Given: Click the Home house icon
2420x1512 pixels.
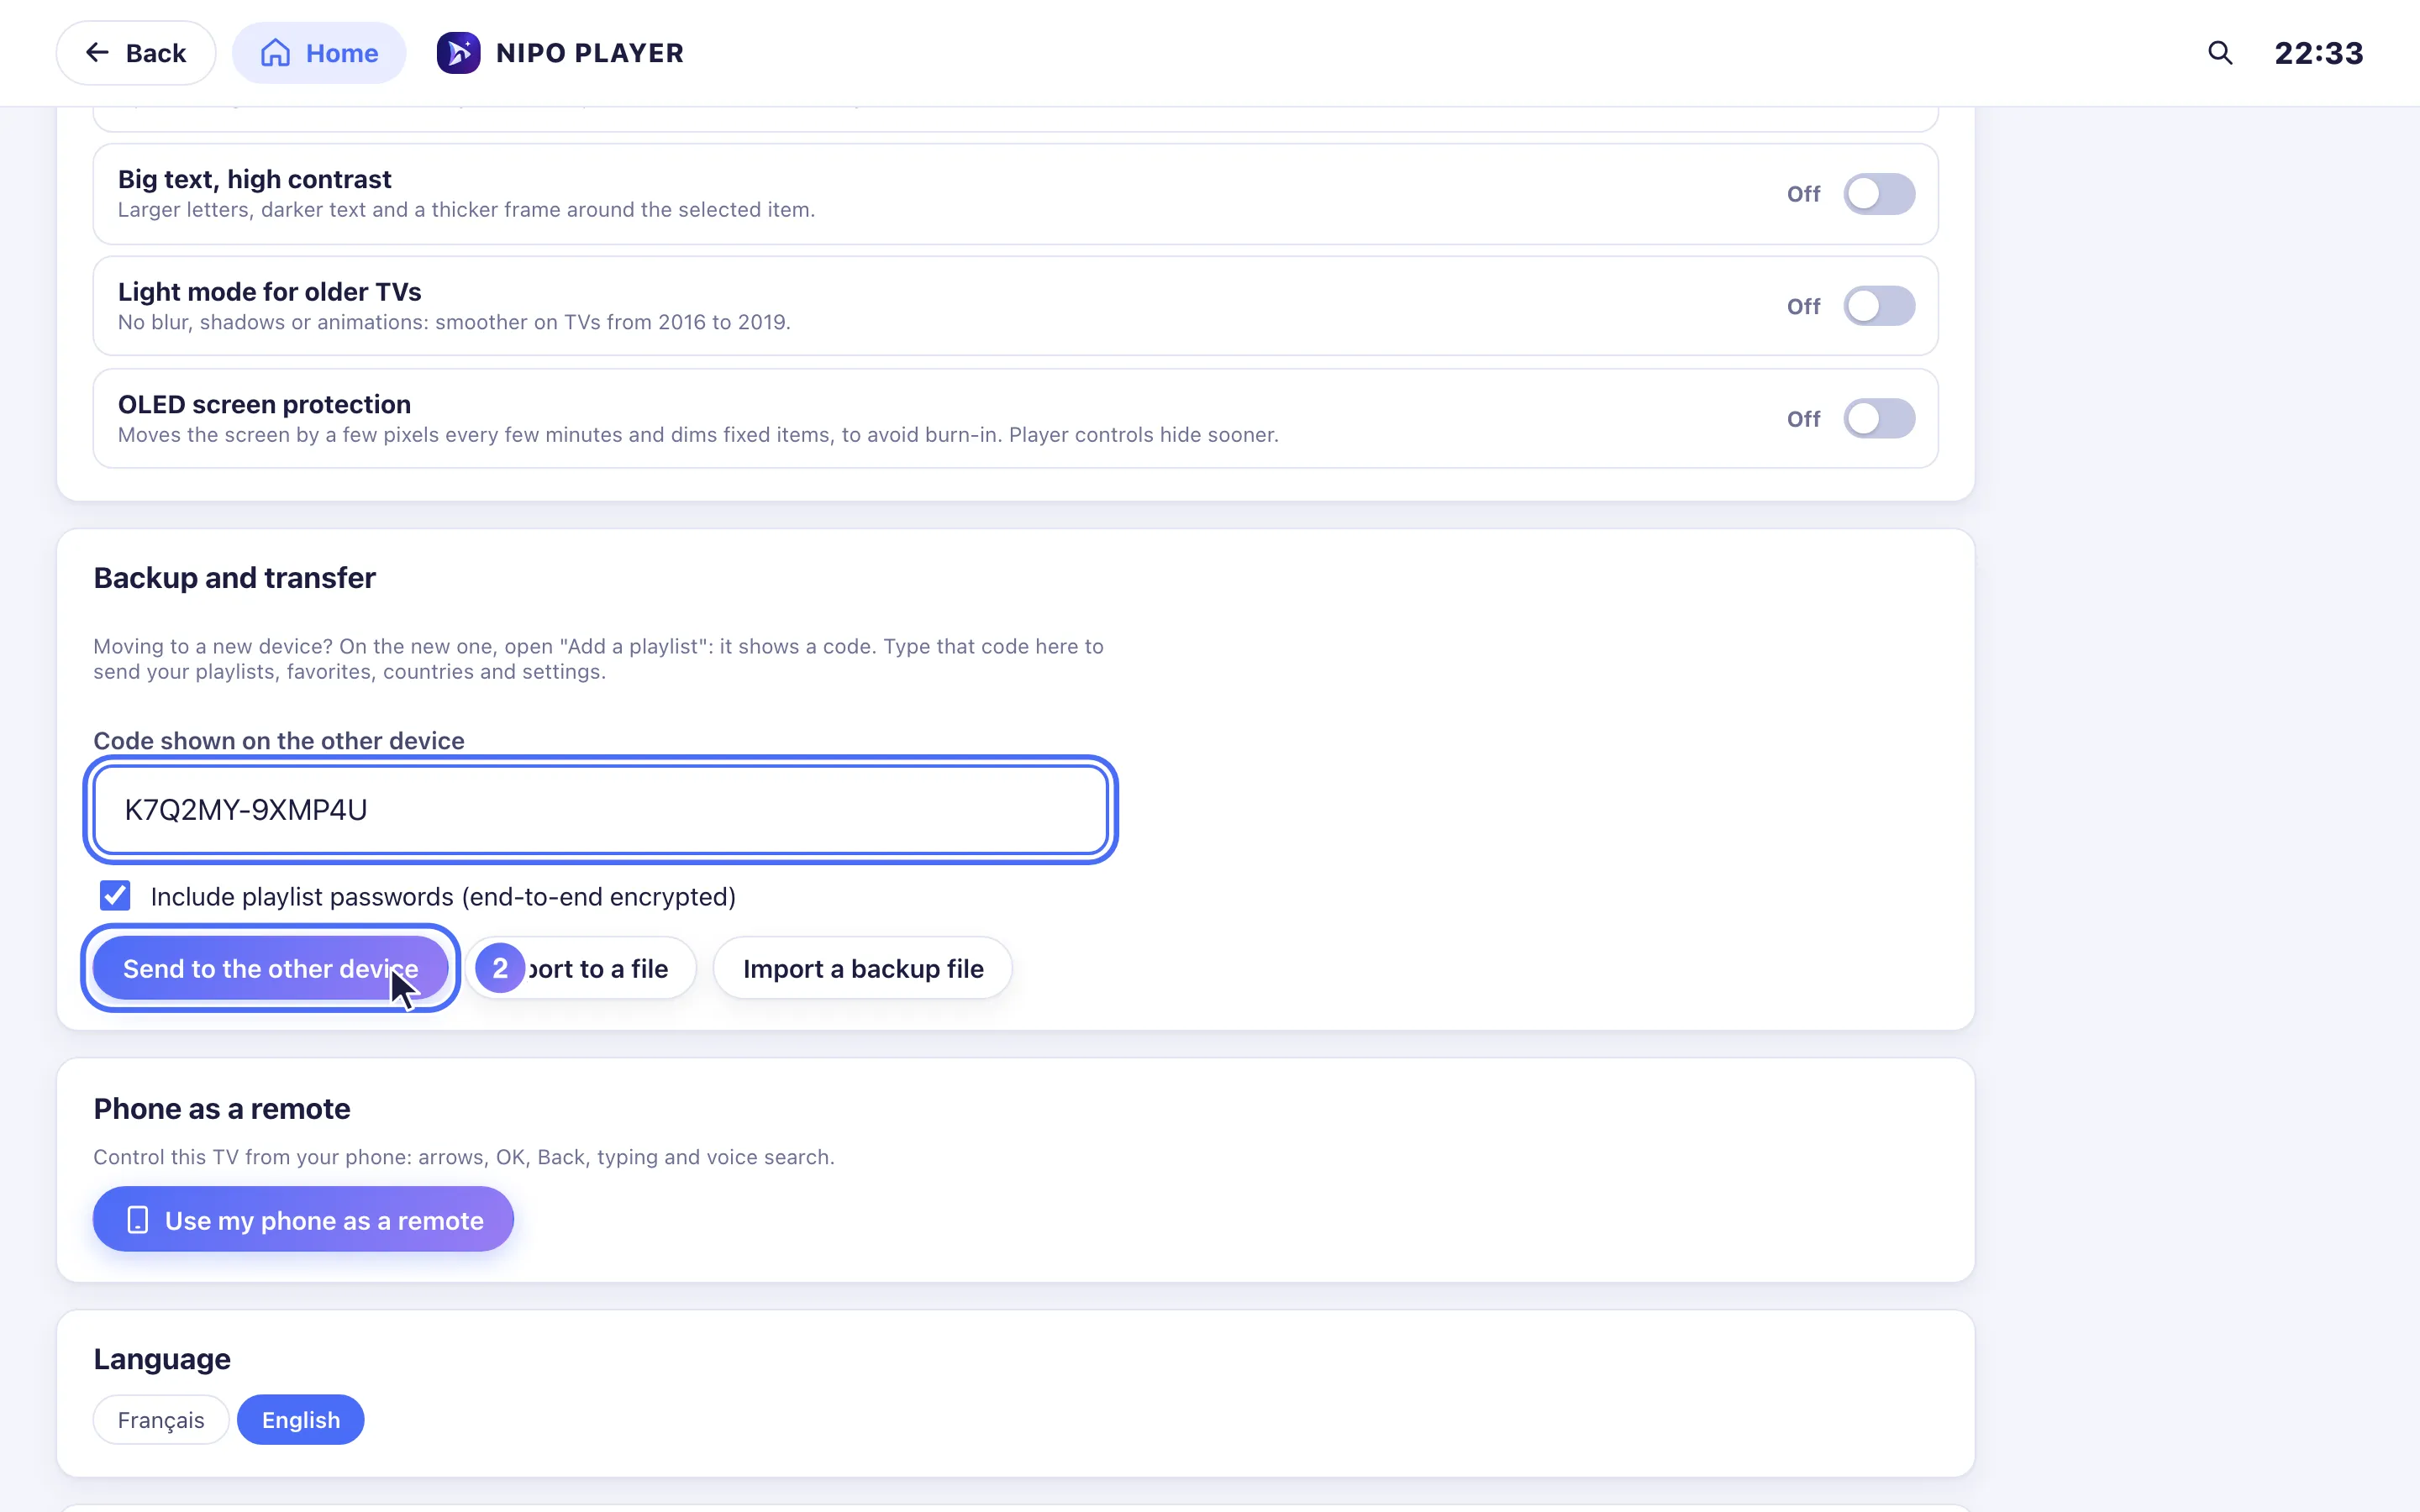Looking at the screenshot, I should tap(275, 53).
